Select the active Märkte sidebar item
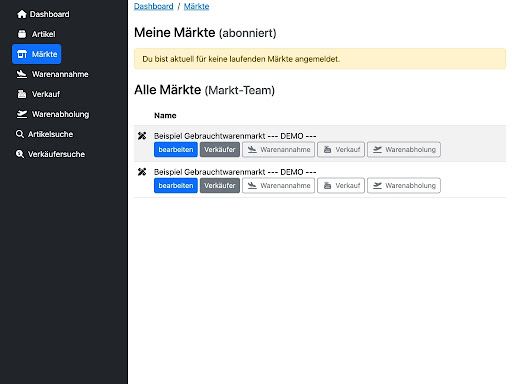The image size is (512, 384). pos(37,54)
